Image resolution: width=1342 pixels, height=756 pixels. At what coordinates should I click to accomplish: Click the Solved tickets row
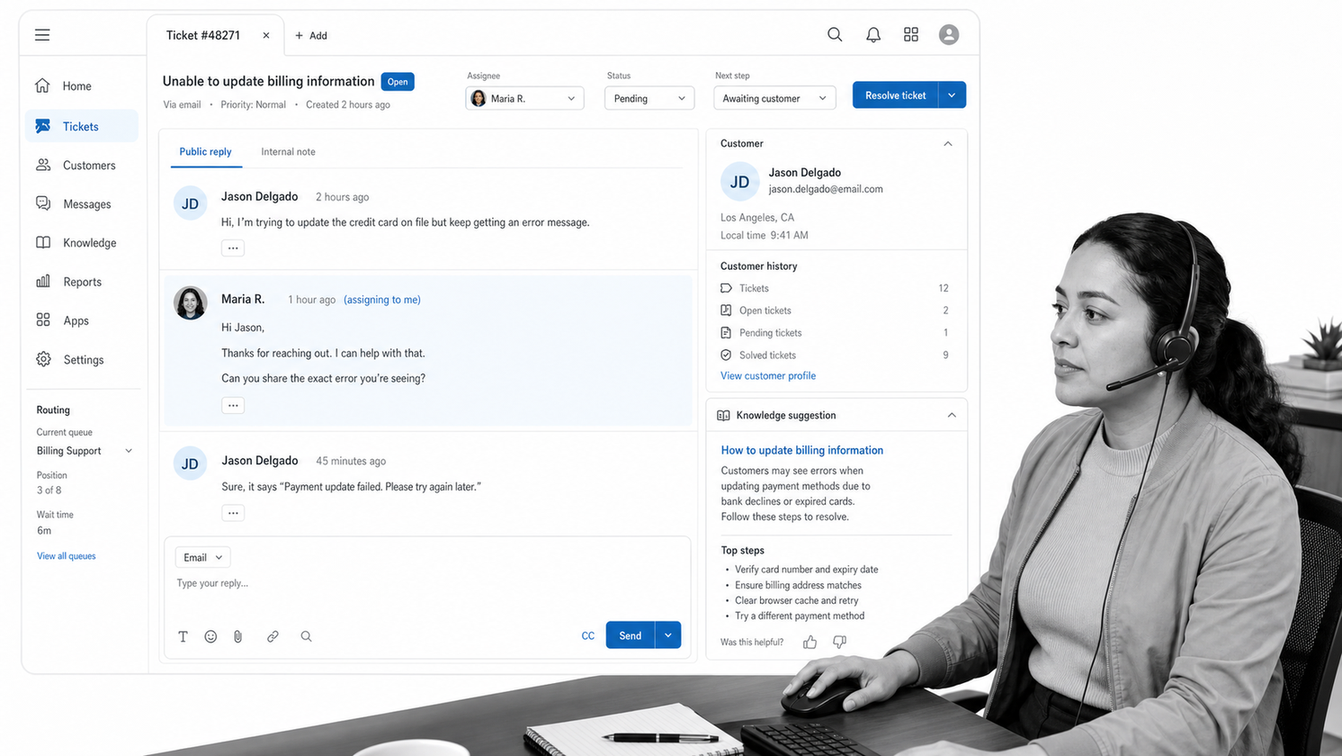coord(834,355)
